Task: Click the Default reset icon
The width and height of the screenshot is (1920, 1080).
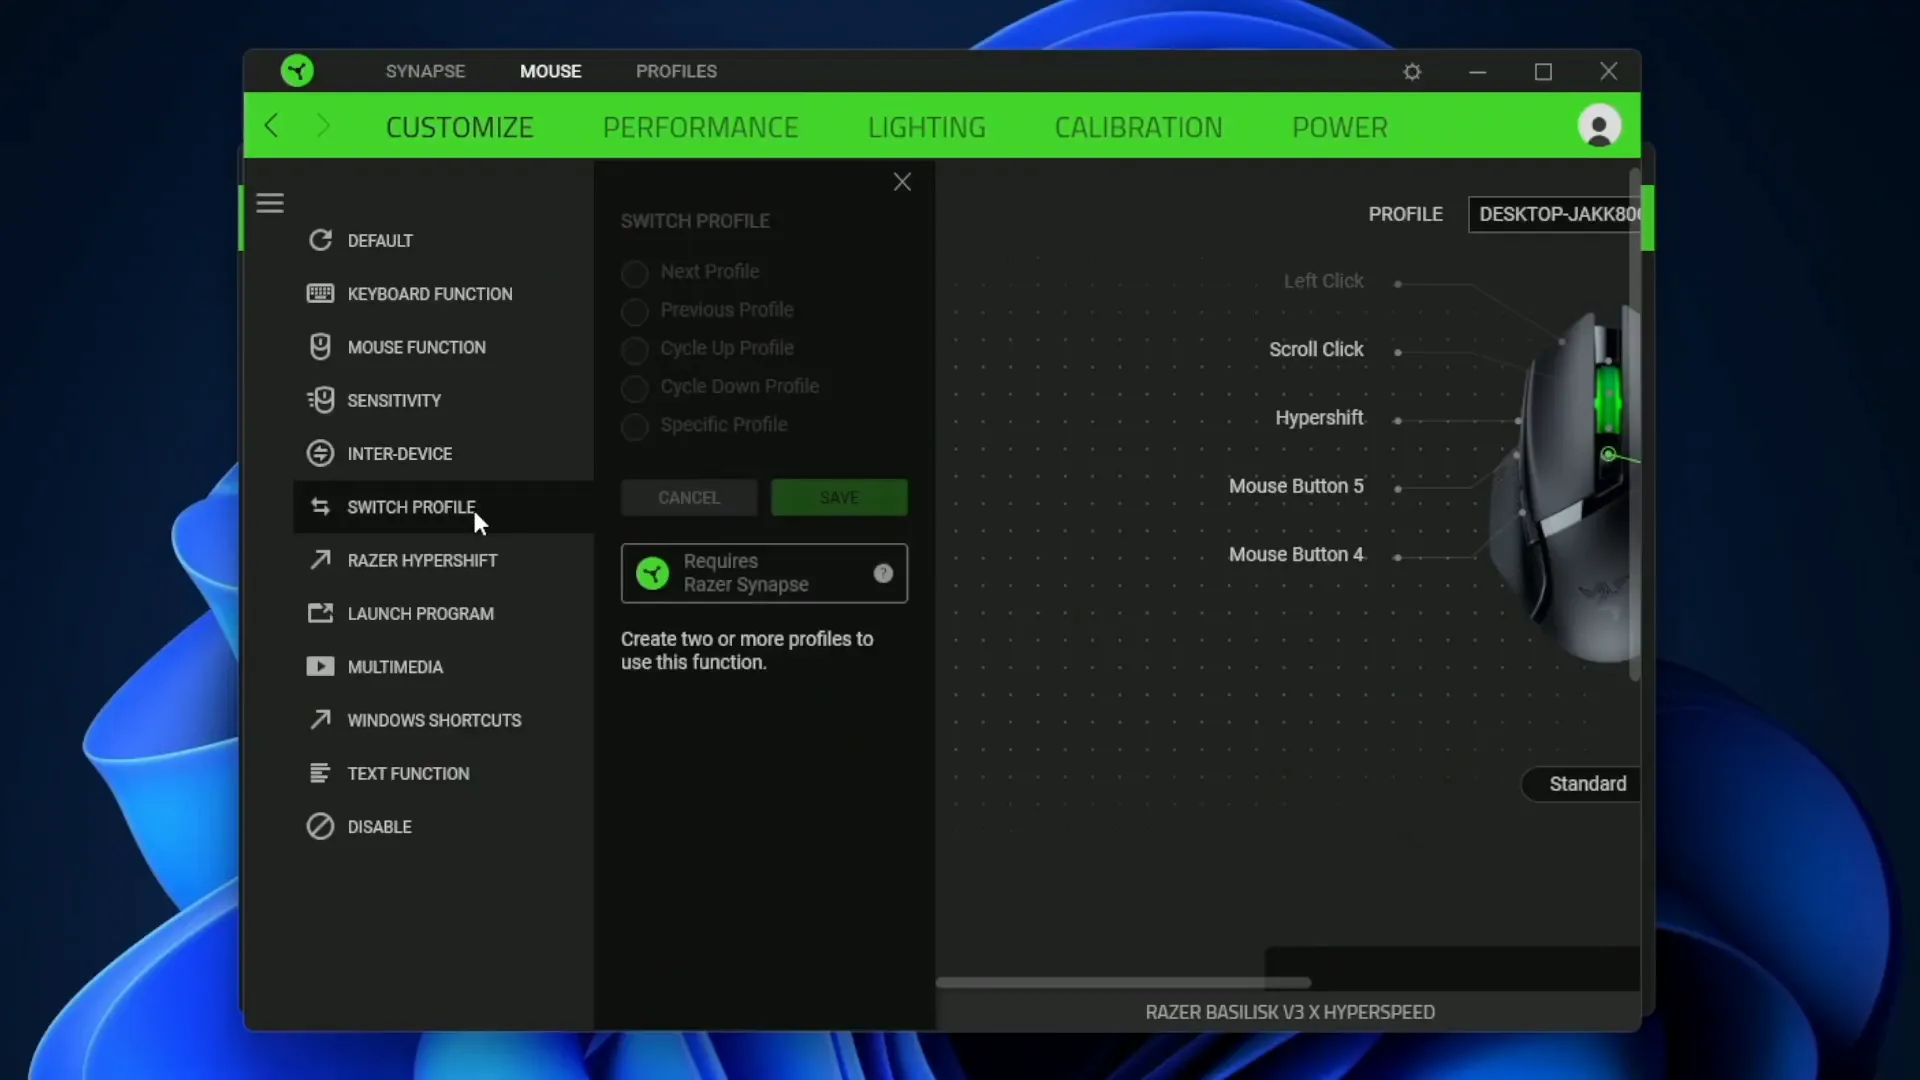Action: pos(320,240)
